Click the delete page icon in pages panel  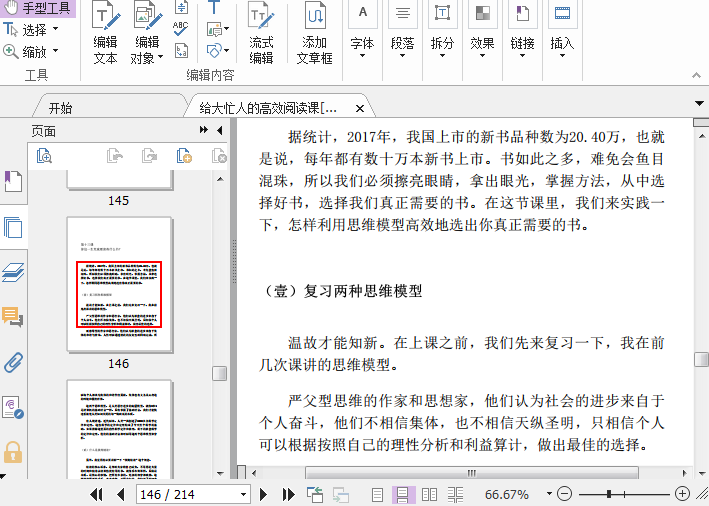pos(219,156)
